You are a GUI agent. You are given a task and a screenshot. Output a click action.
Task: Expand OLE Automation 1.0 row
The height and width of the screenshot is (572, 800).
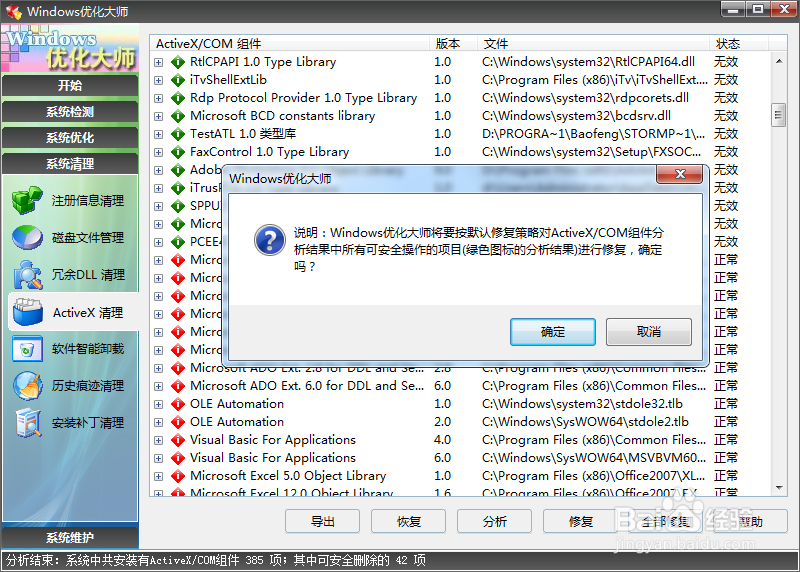(x=159, y=404)
